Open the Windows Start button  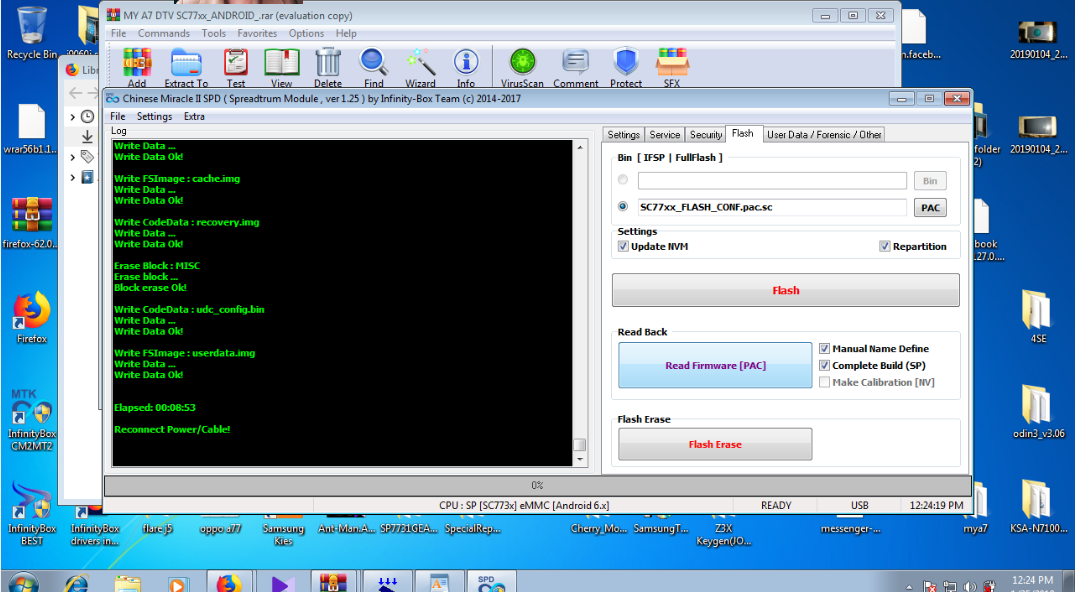click(25, 584)
